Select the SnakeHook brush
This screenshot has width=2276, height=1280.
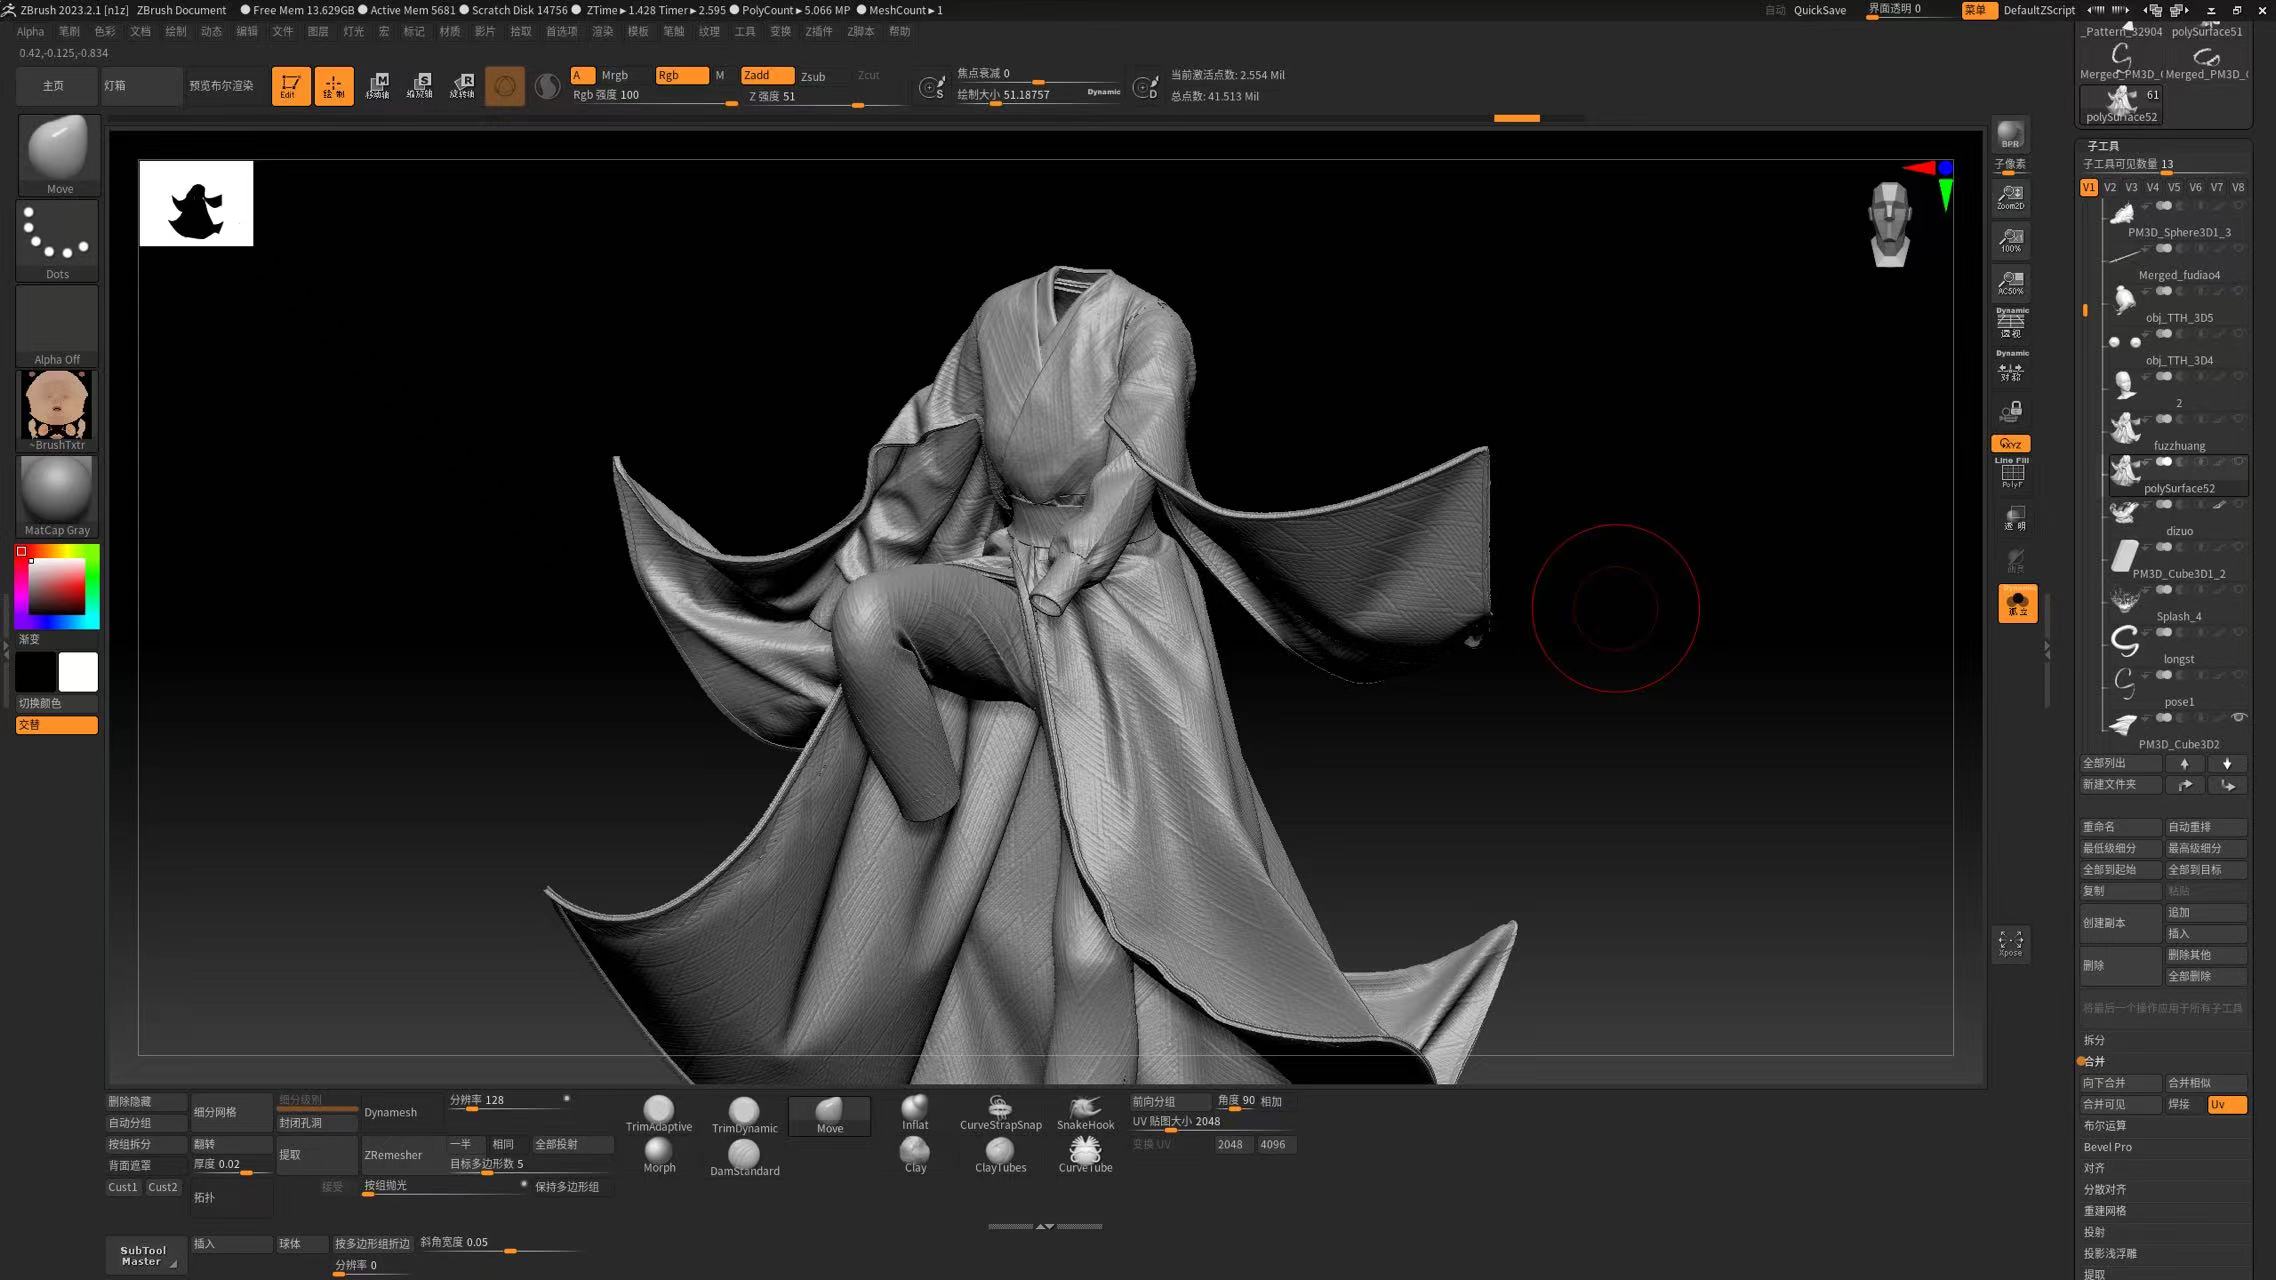pyautogui.click(x=1085, y=1111)
